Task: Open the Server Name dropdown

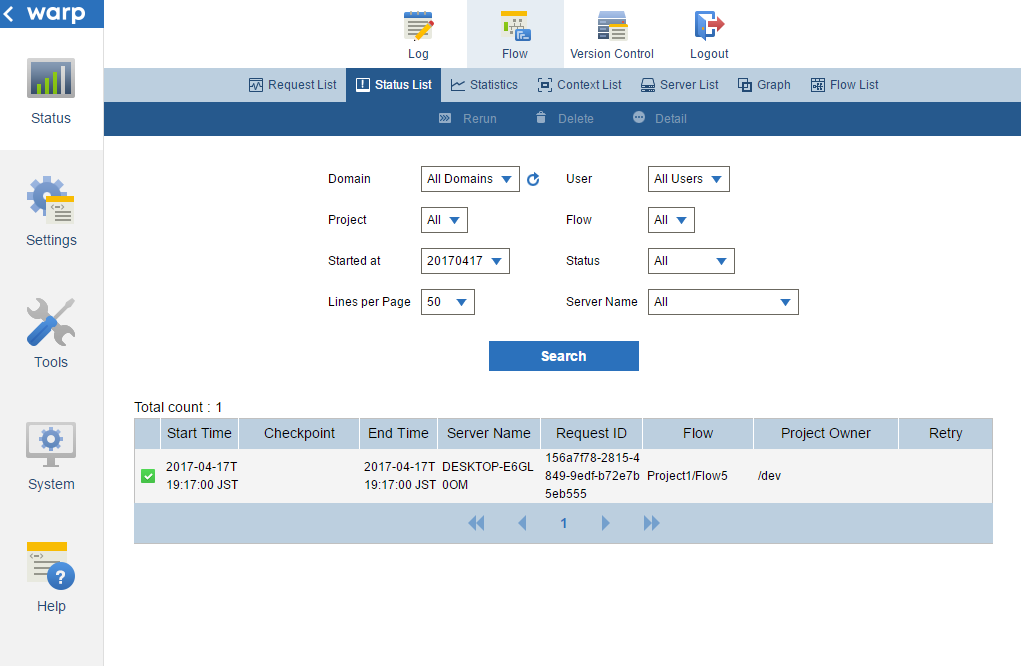Action: [x=722, y=301]
